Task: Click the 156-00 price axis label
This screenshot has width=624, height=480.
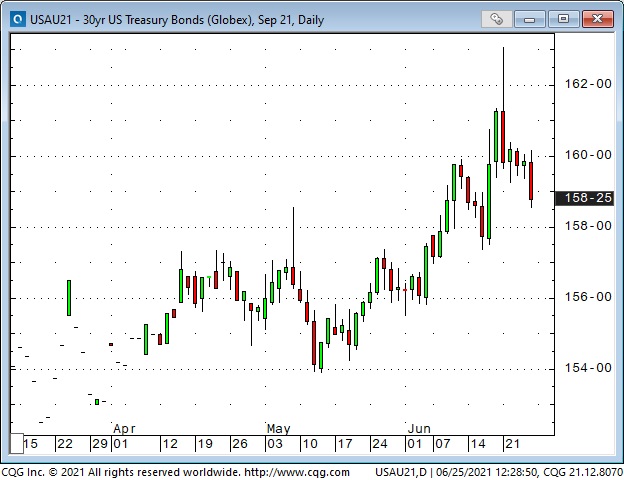Action: (x=588, y=297)
